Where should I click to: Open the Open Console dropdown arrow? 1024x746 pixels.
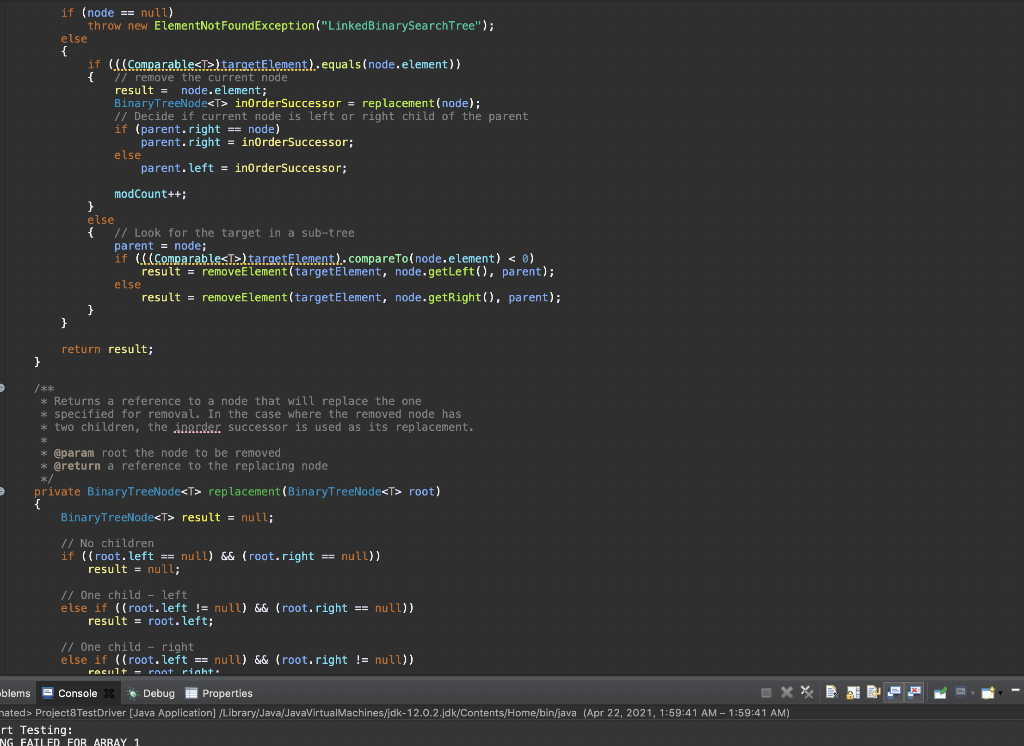pos(1000,693)
